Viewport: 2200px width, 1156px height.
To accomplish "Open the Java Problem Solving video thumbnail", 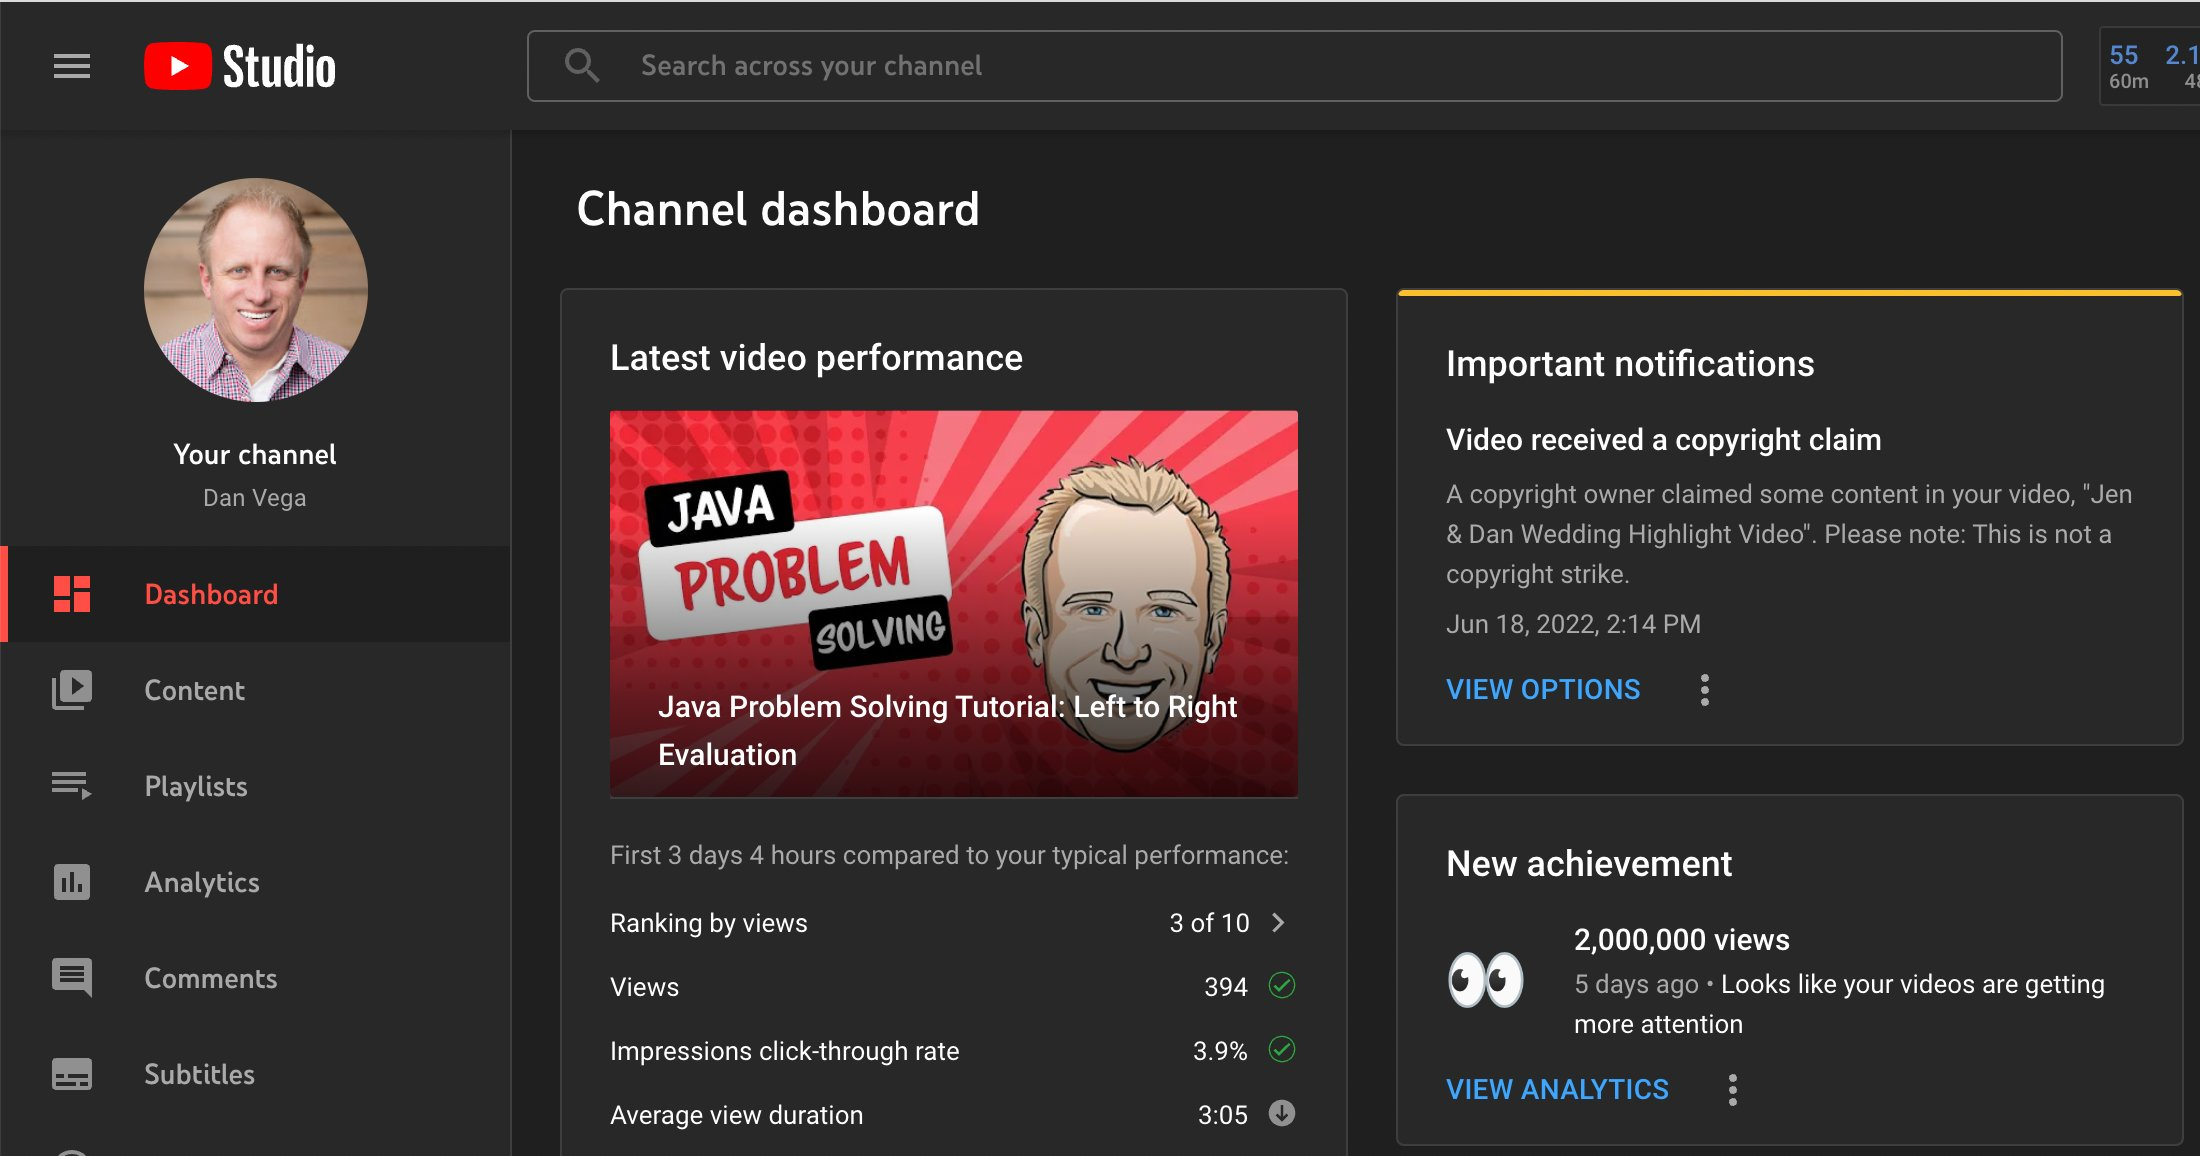I will pyautogui.click(x=953, y=600).
